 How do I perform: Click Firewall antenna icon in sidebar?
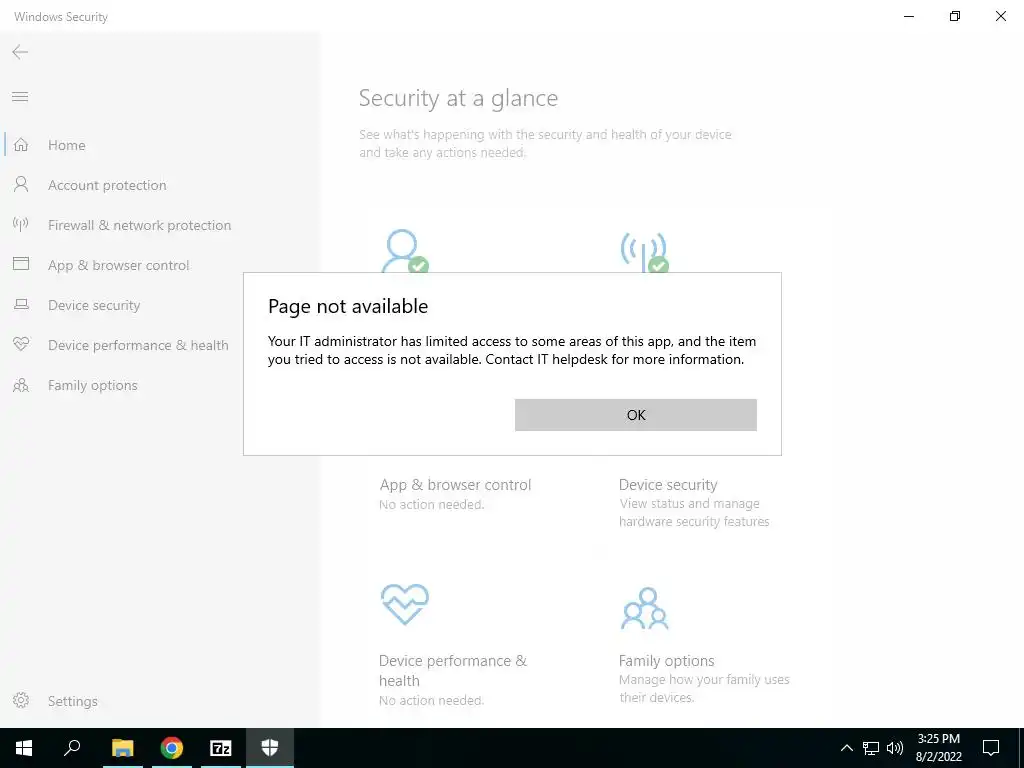[21, 225]
